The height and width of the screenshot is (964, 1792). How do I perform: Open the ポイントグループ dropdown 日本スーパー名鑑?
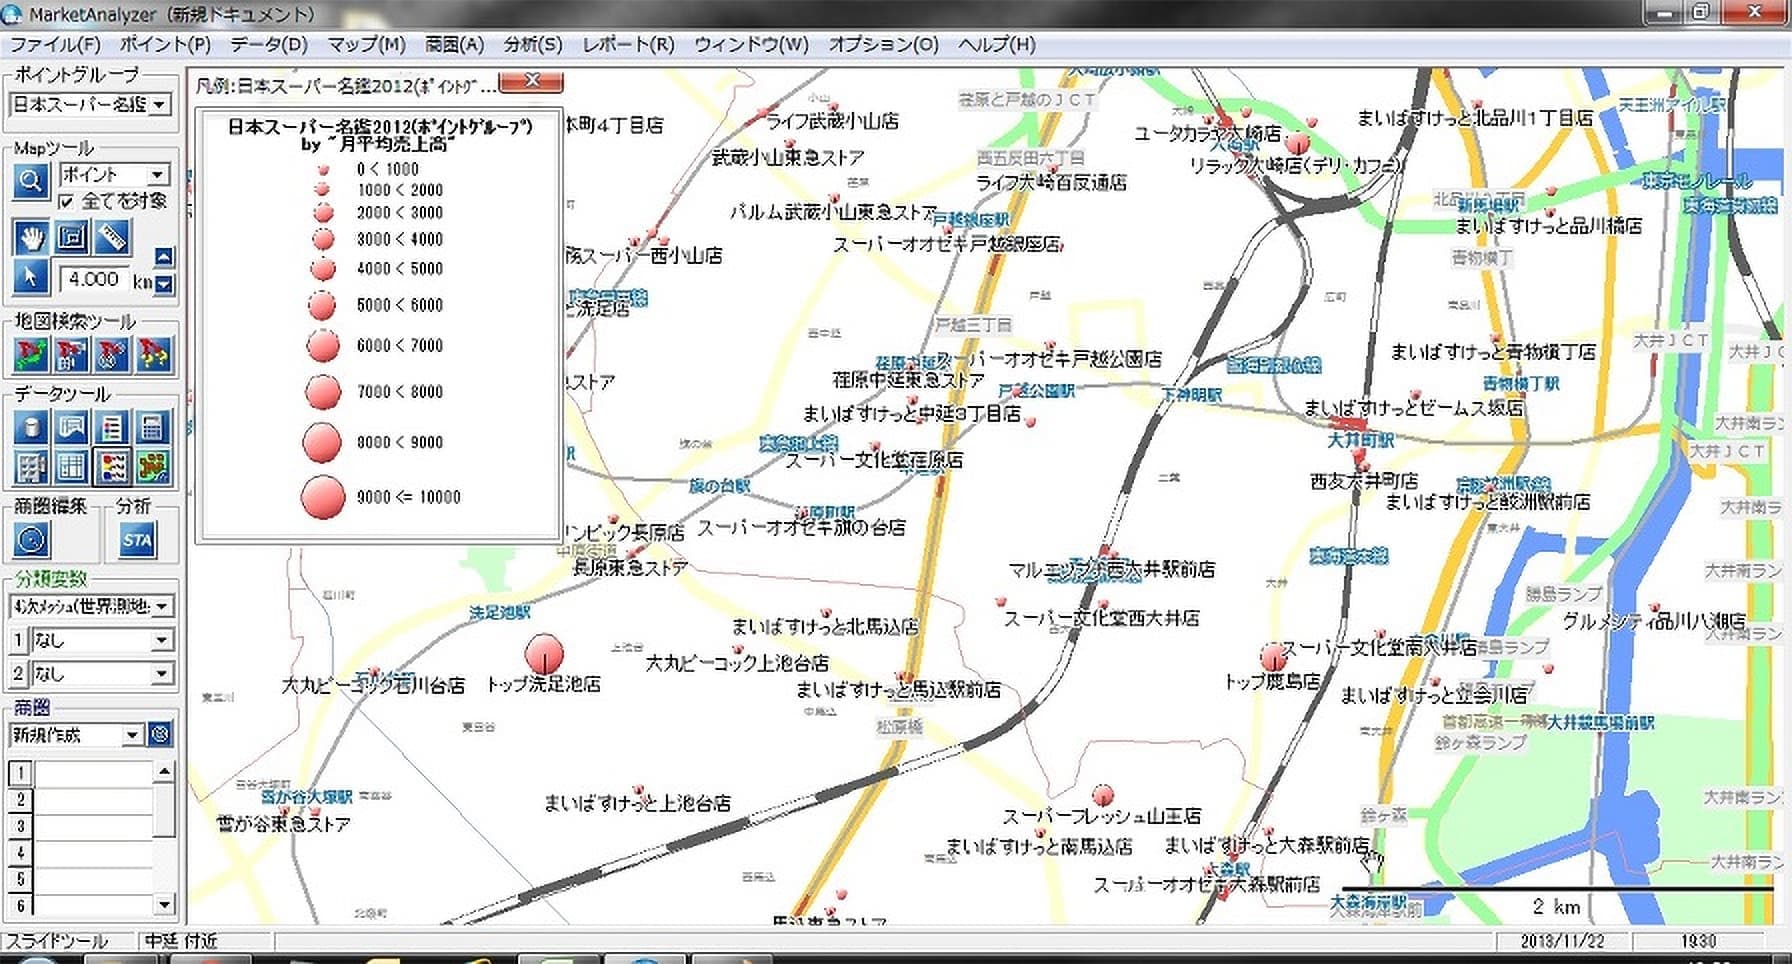(90, 104)
